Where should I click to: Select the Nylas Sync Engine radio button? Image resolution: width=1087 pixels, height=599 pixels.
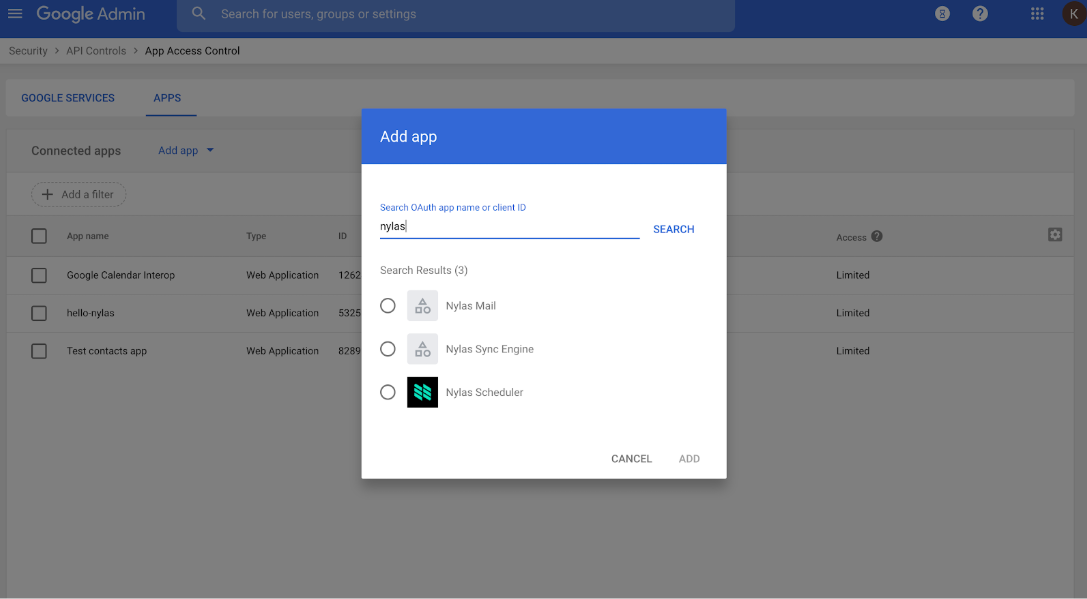388,349
